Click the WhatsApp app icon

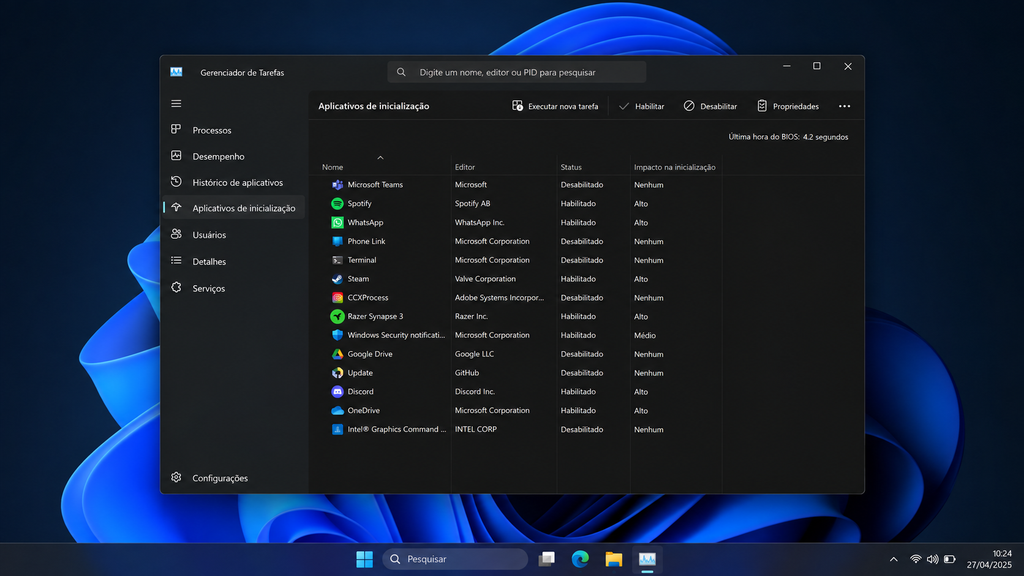point(337,223)
